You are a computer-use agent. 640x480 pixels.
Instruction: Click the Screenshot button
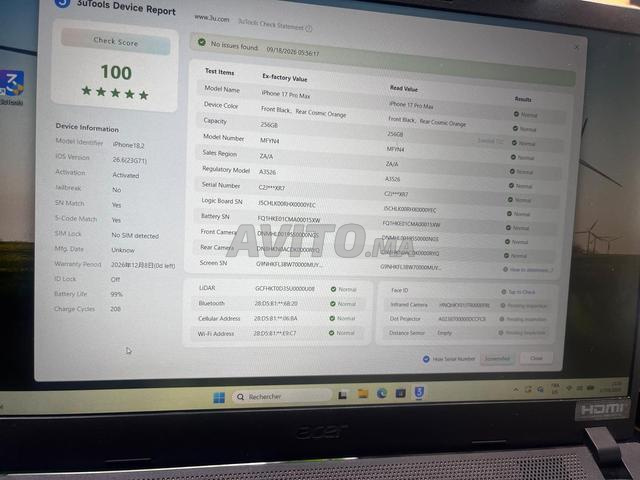click(497, 358)
